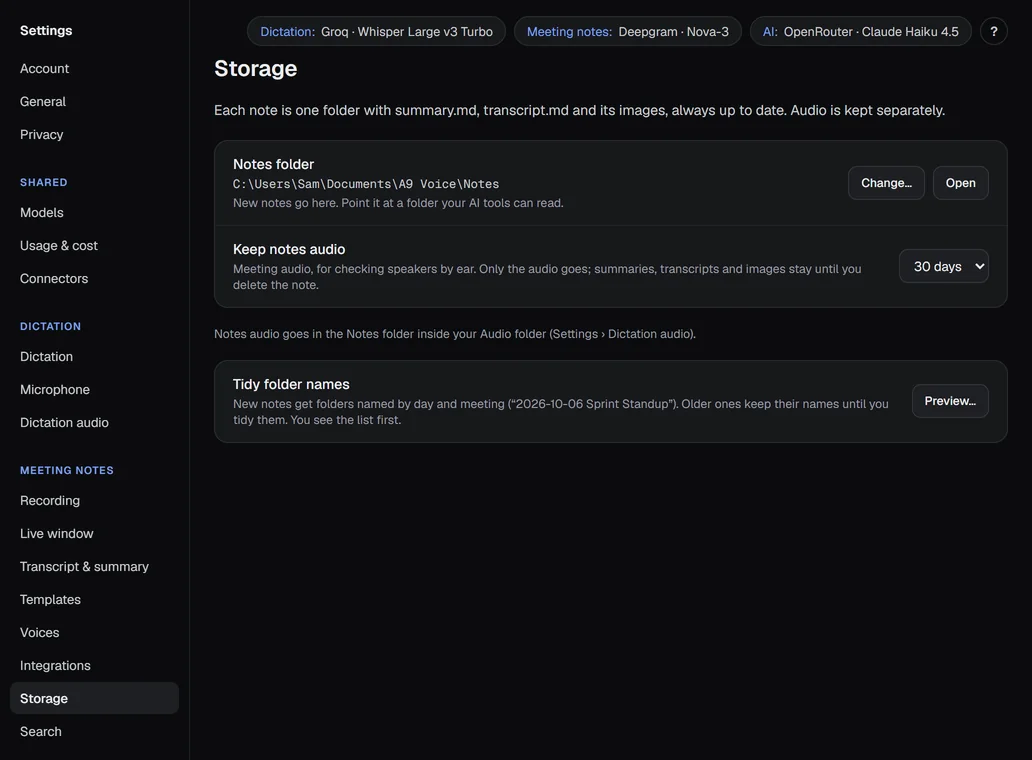Open Live window settings
Image resolution: width=1032 pixels, height=760 pixels.
coord(57,534)
